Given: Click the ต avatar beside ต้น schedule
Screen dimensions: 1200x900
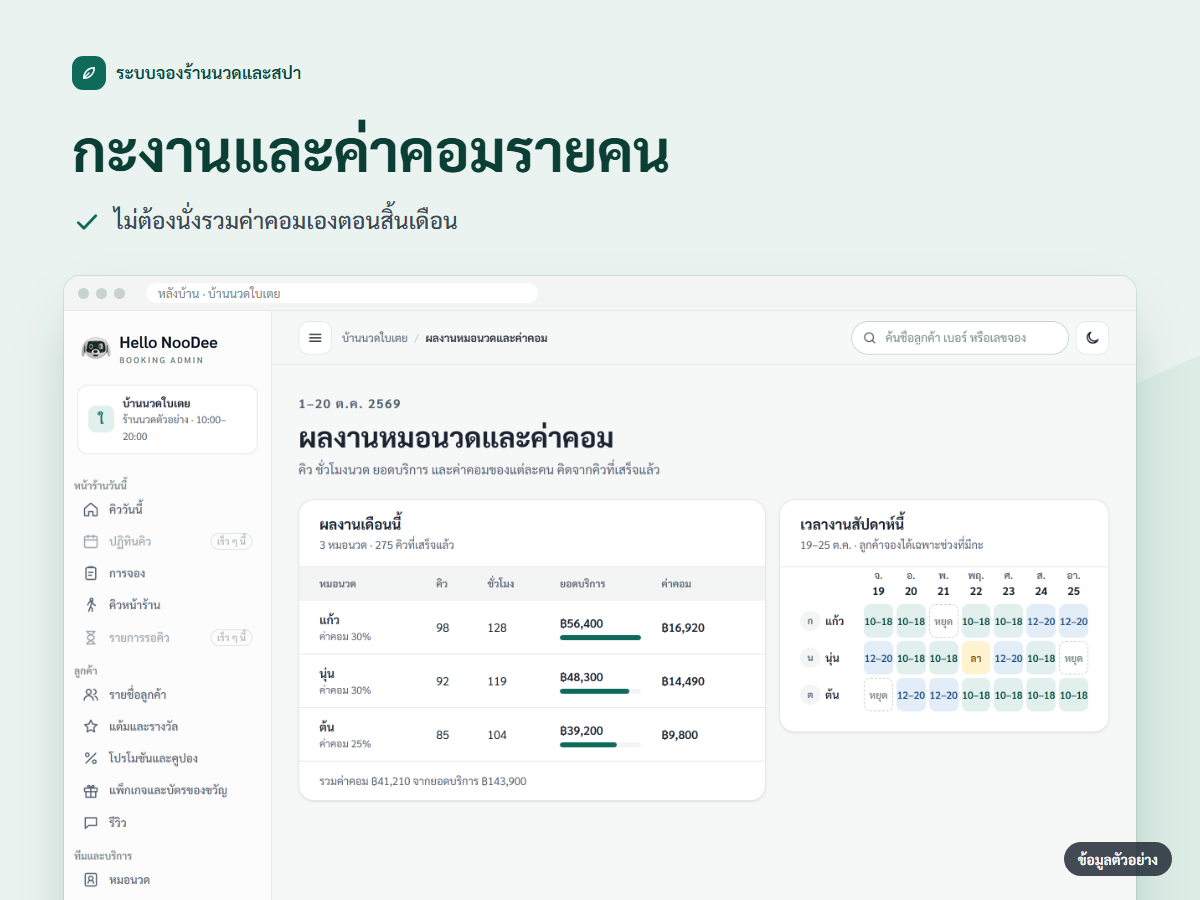Looking at the screenshot, I should pyautogui.click(x=809, y=695).
